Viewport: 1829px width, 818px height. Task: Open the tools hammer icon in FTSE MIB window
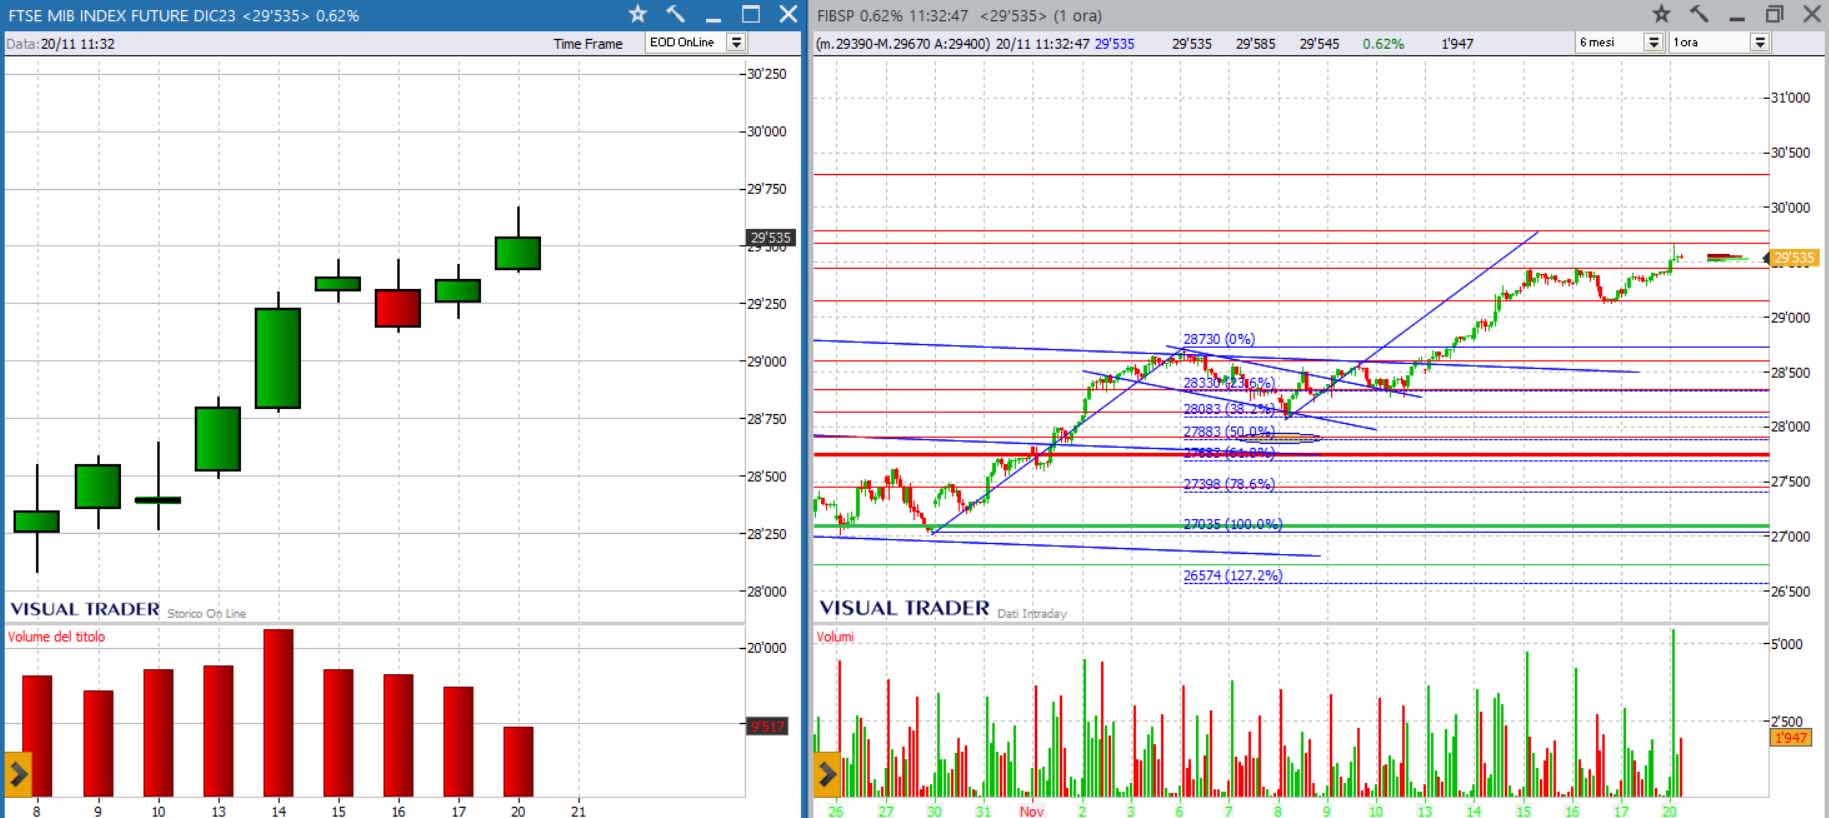point(676,14)
